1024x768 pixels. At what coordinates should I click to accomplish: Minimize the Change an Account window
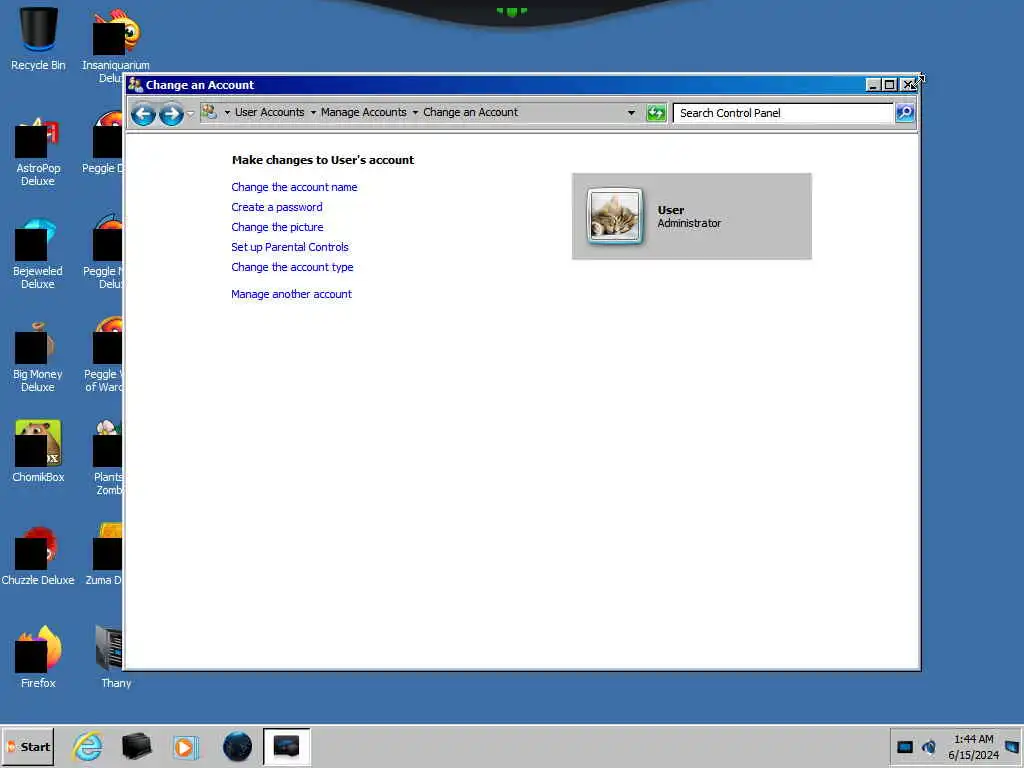872,85
